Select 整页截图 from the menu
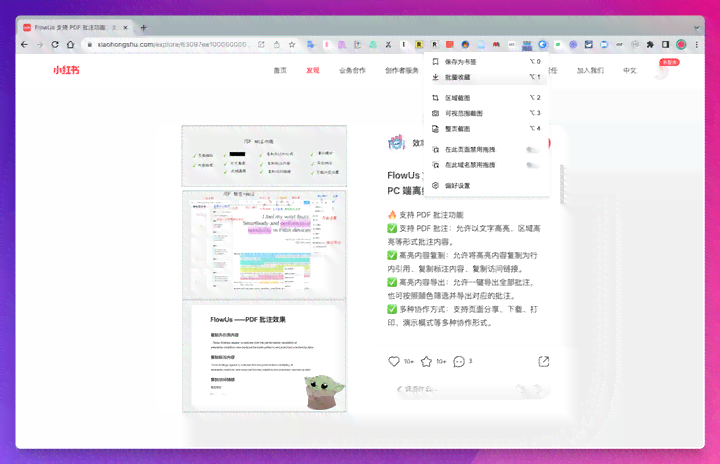Screen dimensions: 720x464 (x=487, y=129)
